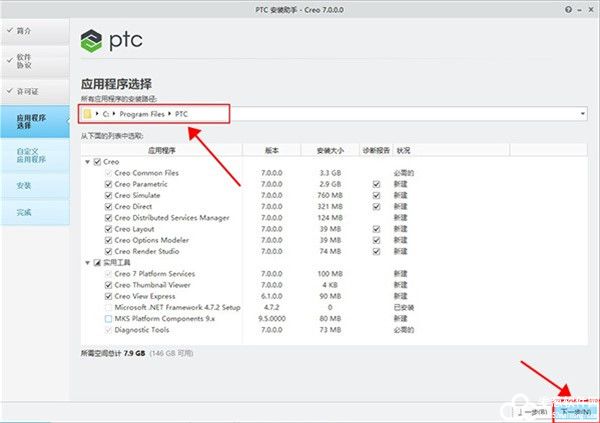The height and width of the screenshot is (423, 600).
Task: Click the PTC logo
Action: (x=111, y=41)
